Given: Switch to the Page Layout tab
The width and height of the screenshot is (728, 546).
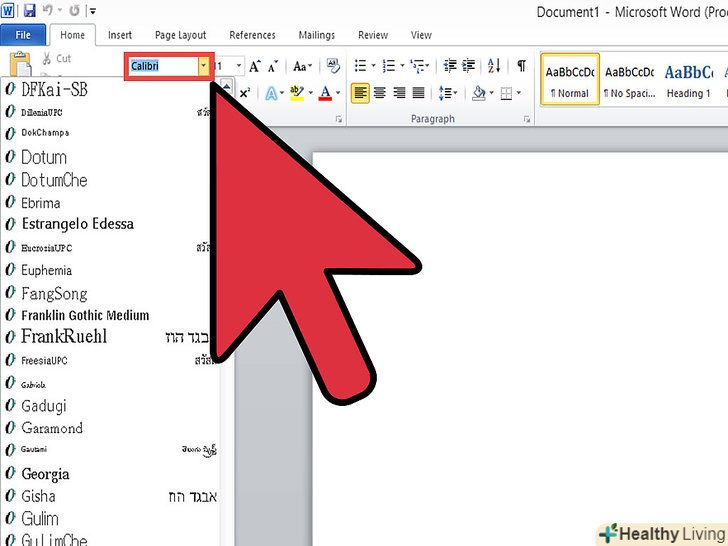Looking at the screenshot, I should [x=180, y=35].
